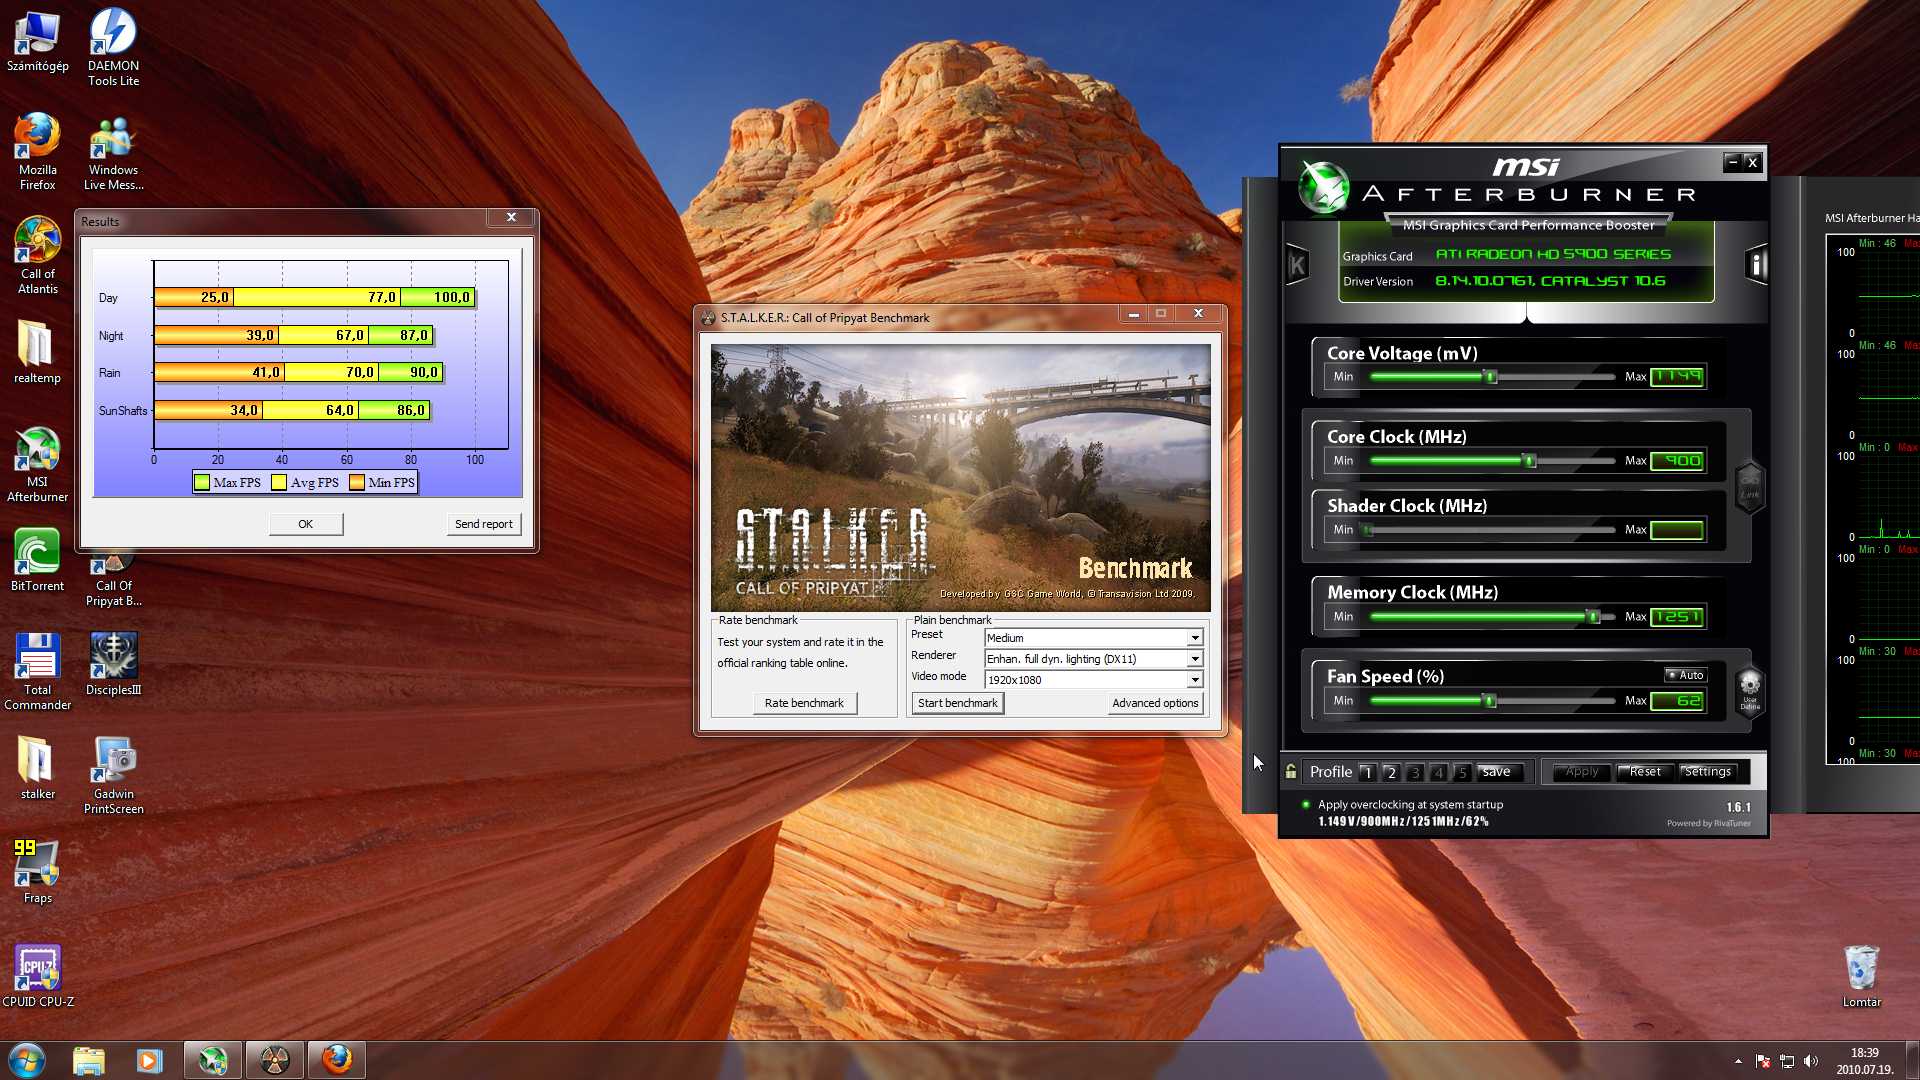
Task: Select the Lomtár recycle bin icon
Action: pos(1861,976)
